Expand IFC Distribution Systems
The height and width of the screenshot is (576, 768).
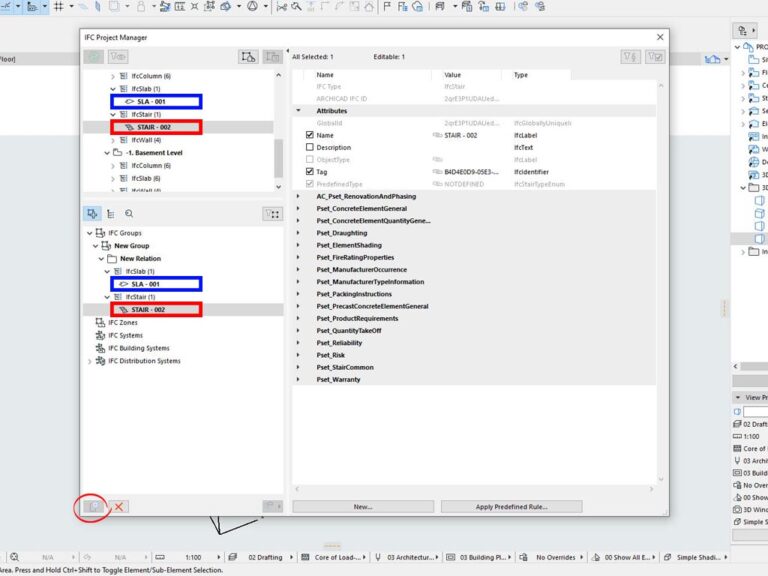pos(89,361)
